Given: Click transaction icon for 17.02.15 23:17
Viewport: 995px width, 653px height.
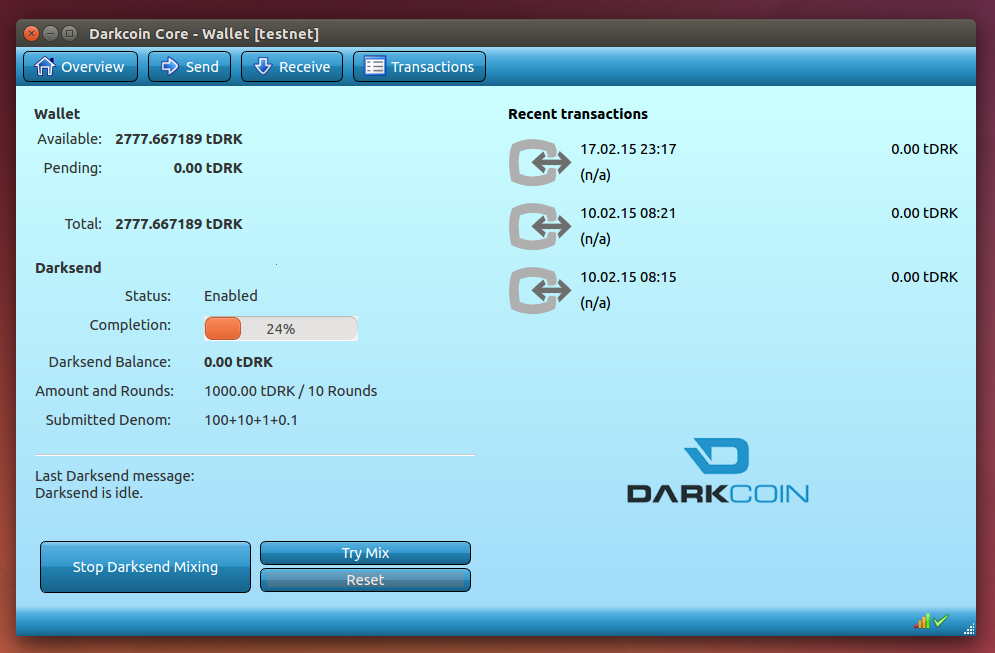Looking at the screenshot, I should coord(539,162).
